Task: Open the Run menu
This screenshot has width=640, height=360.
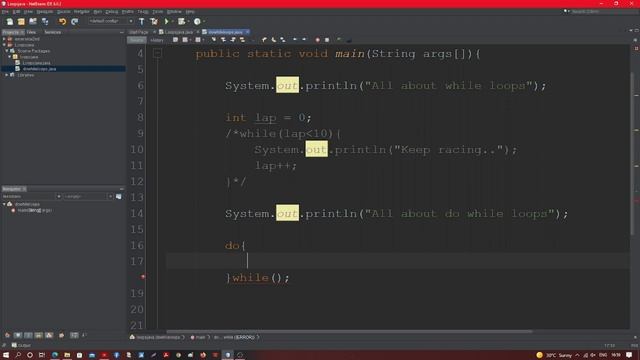Action: pos(98,11)
